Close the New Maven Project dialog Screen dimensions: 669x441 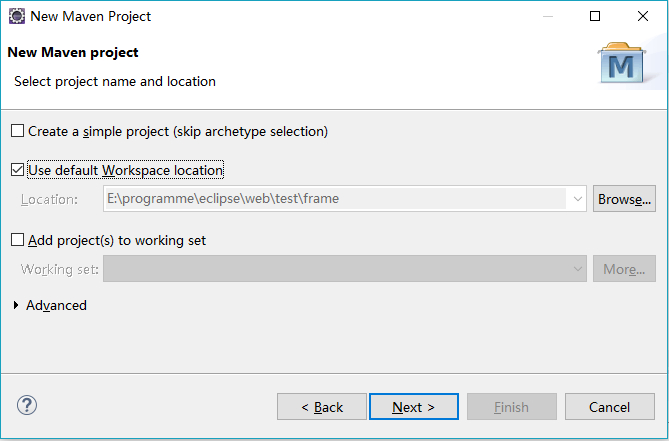click(643, 16)
